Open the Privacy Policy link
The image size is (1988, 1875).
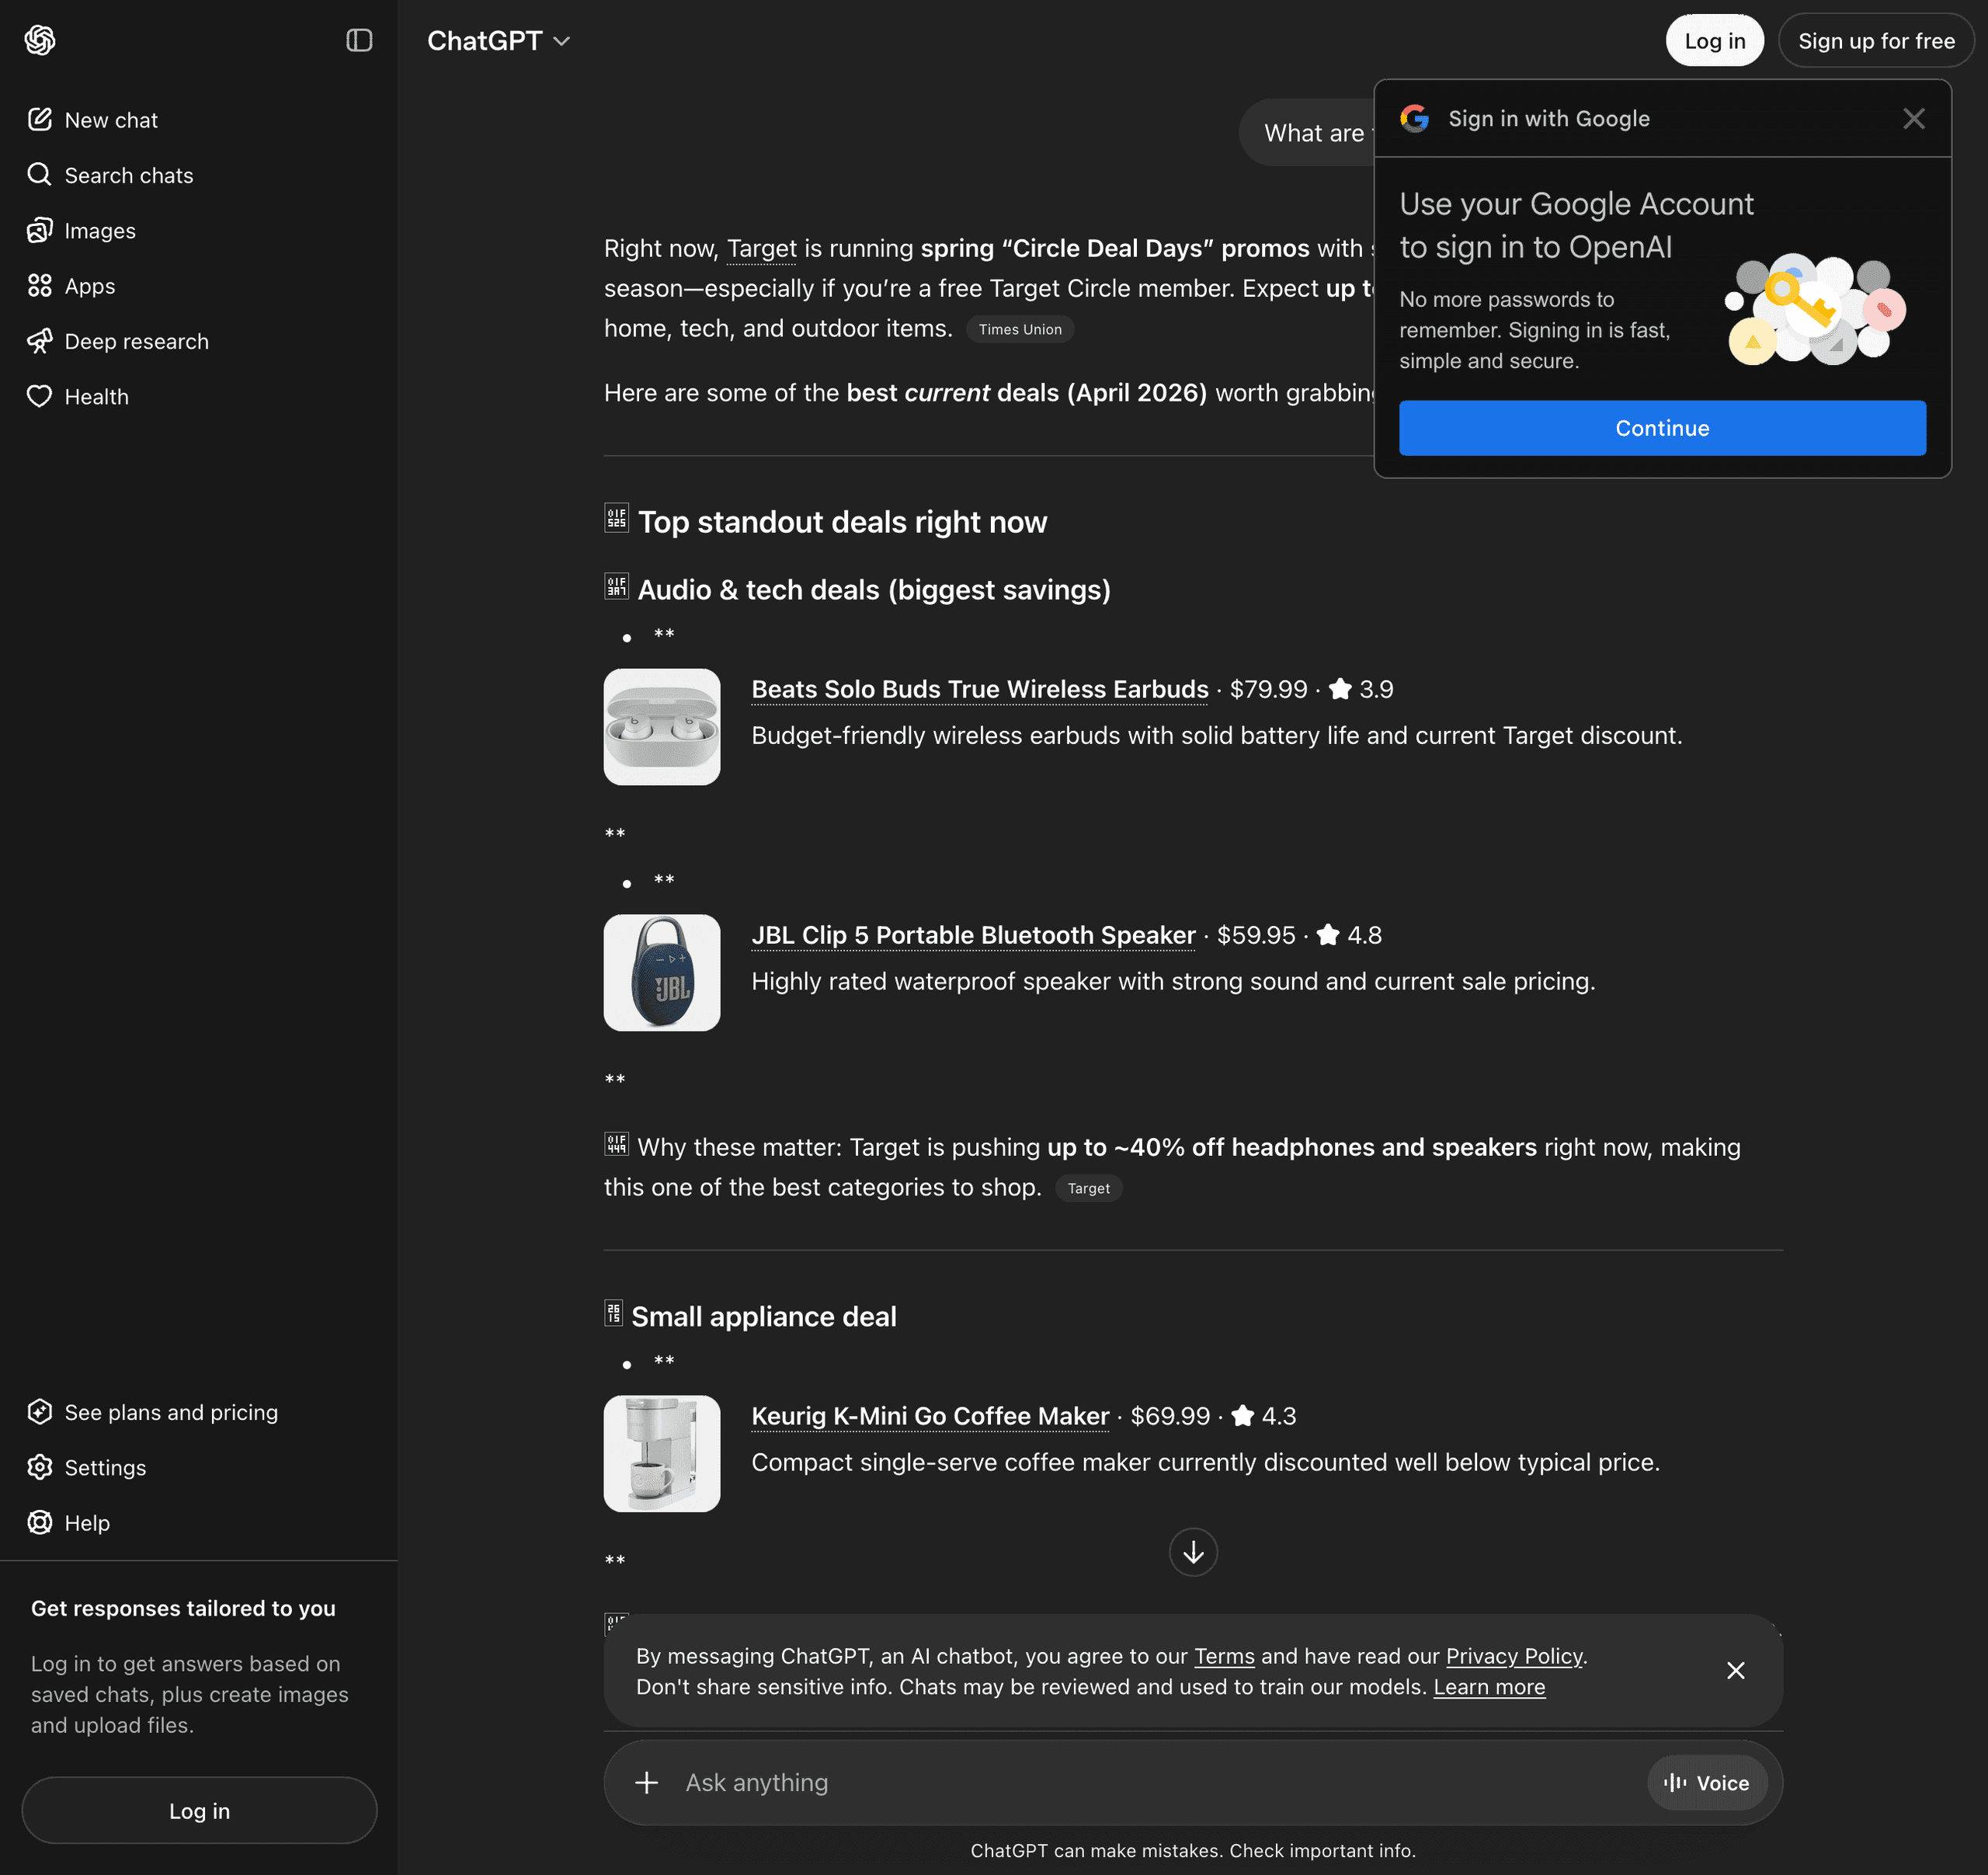click(x=1514, y=1657)
